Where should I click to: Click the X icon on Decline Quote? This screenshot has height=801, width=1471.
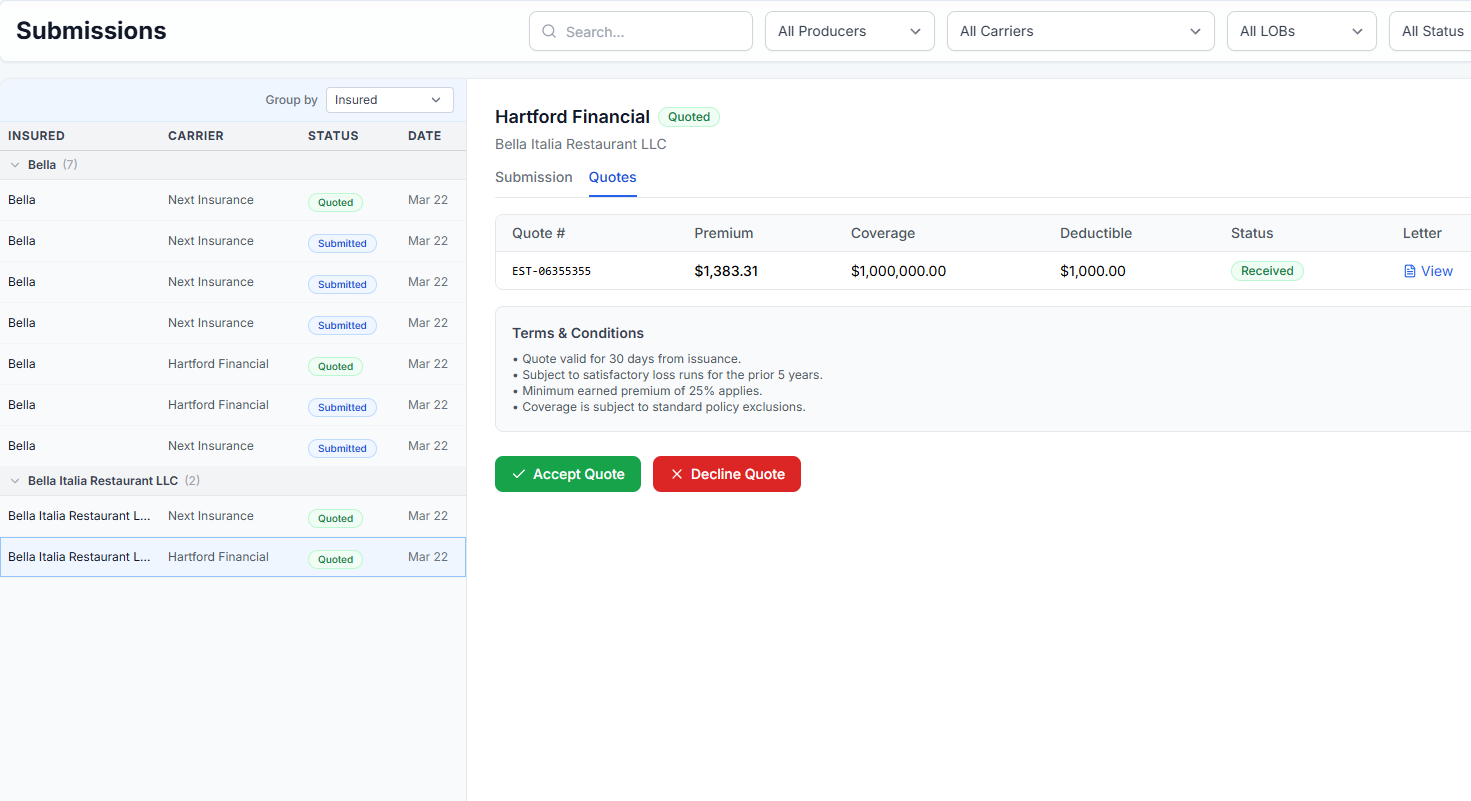click(x=677, y=474)
